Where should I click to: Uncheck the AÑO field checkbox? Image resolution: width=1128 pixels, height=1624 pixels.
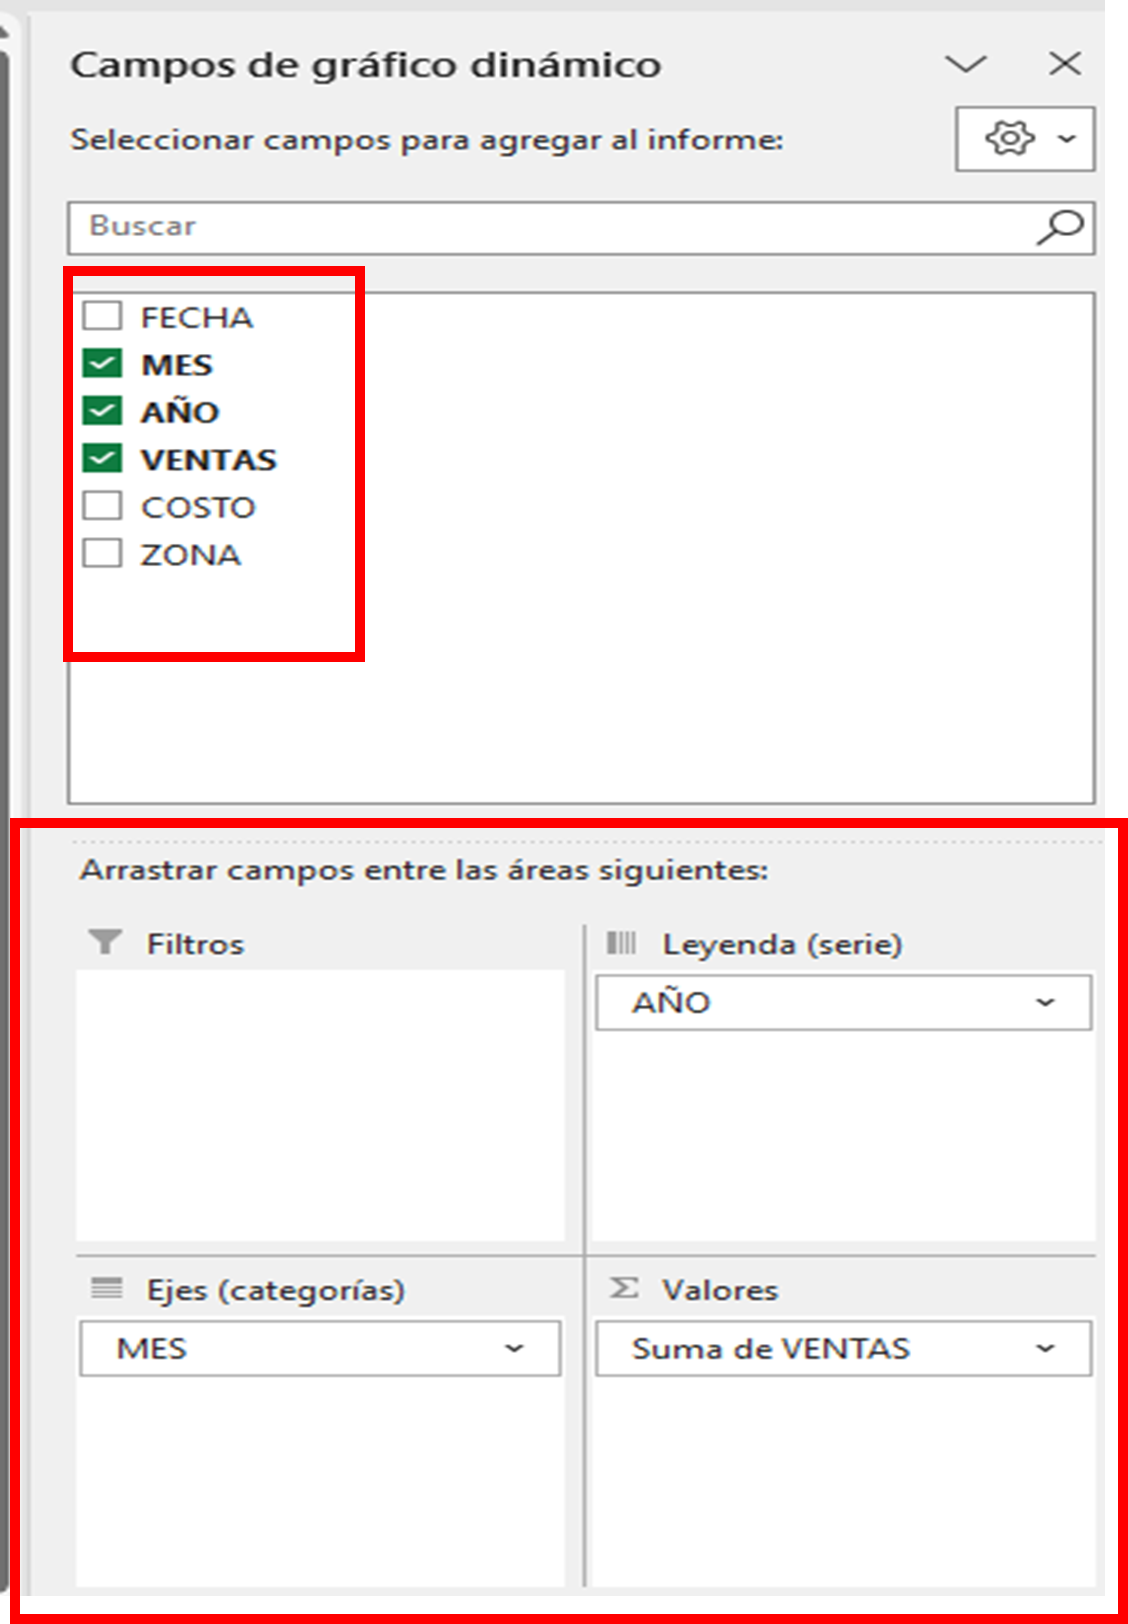pyautogui.click(x=102, y=411)
